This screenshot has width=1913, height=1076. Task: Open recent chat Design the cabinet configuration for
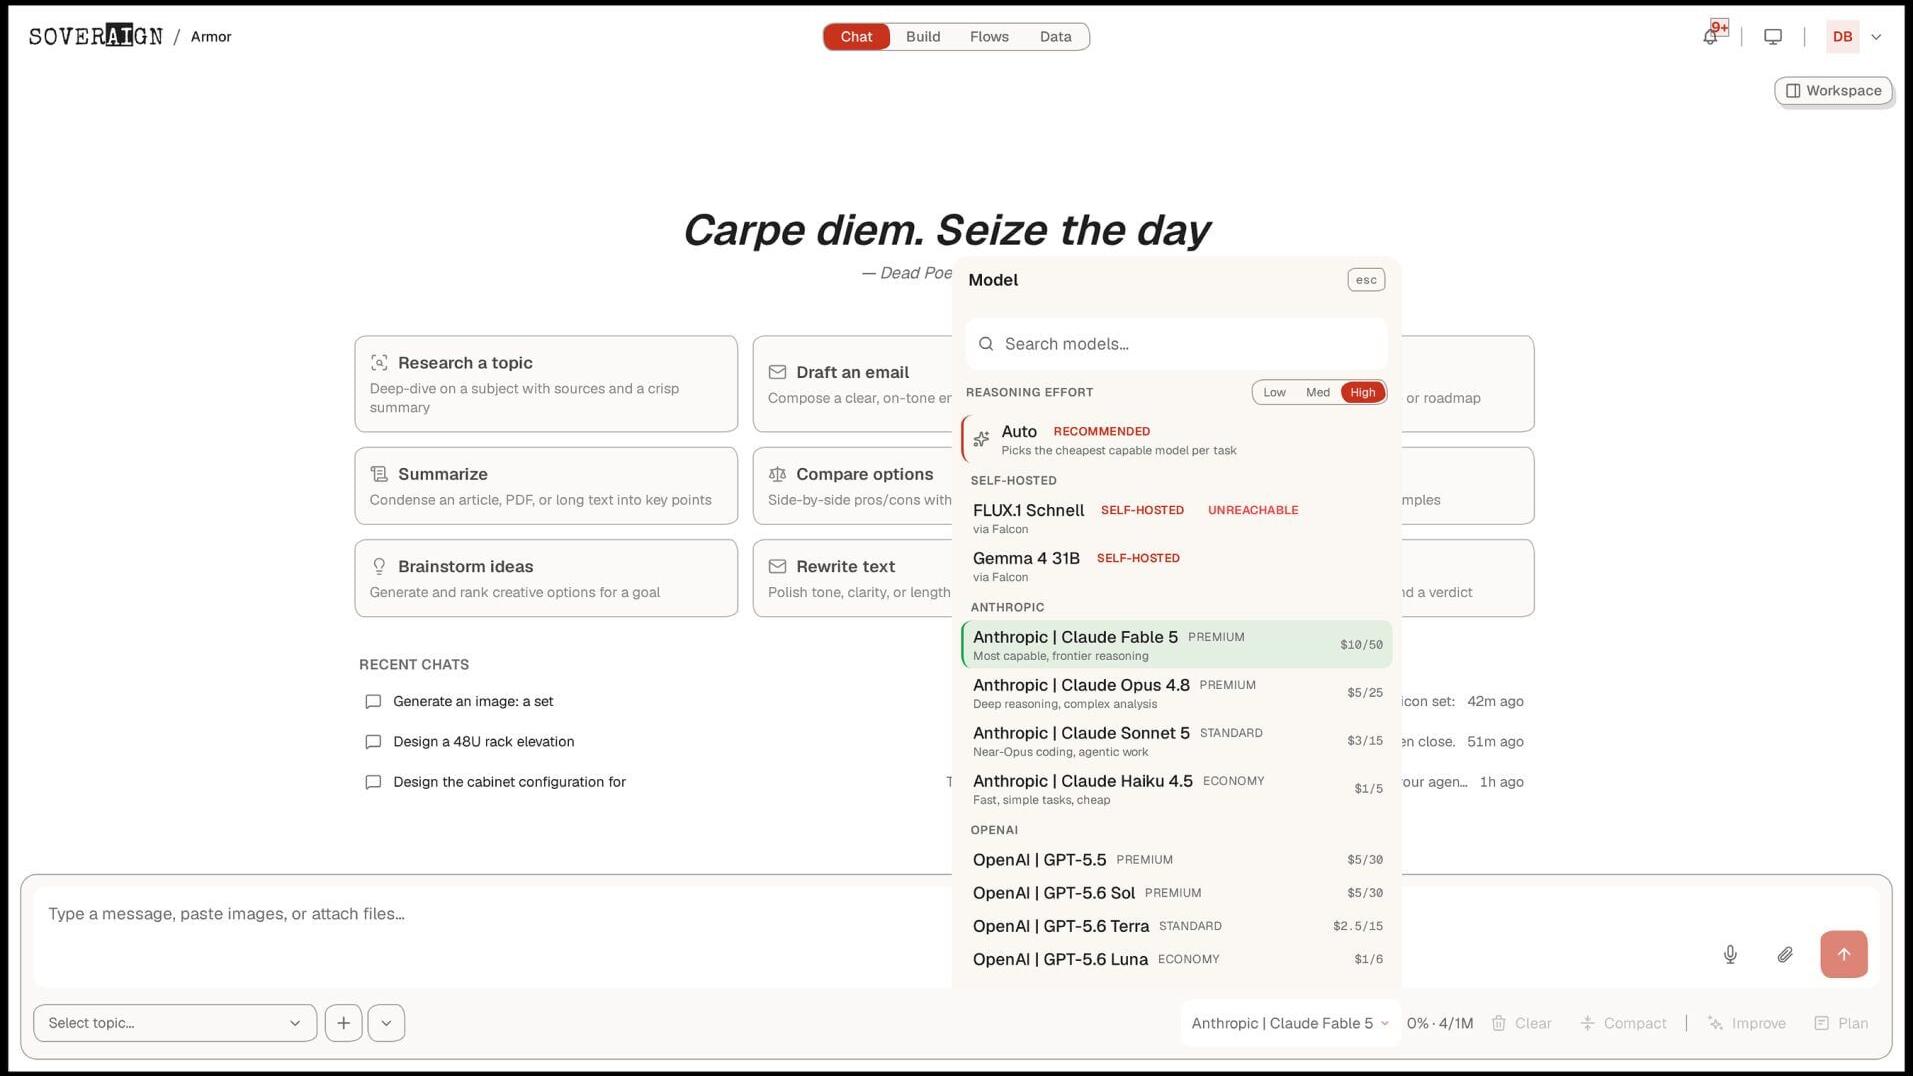(509, 782)
